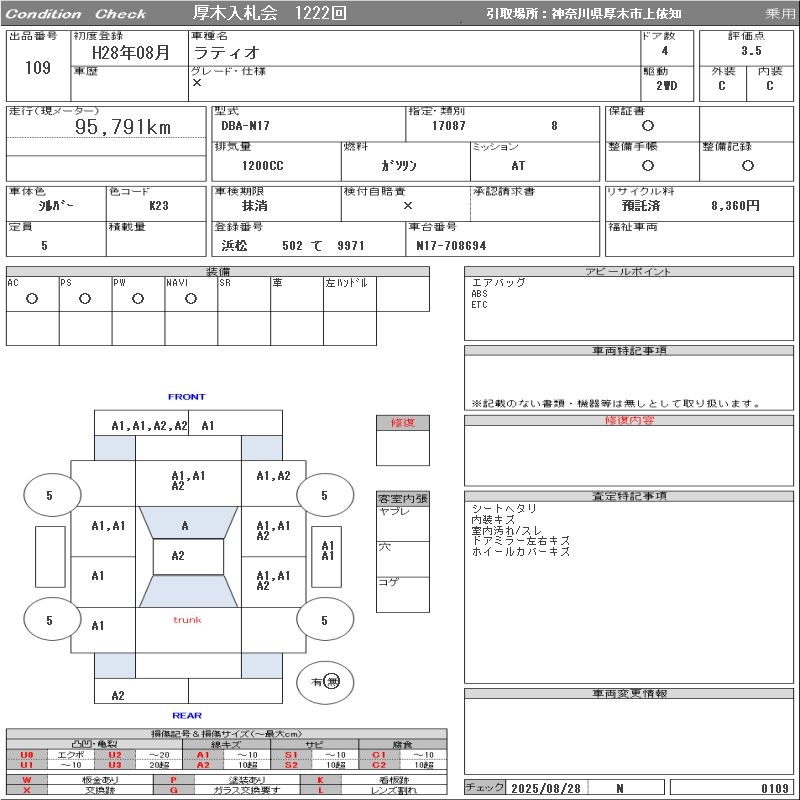Click the 修復内容 section header

tap(629, 421)
